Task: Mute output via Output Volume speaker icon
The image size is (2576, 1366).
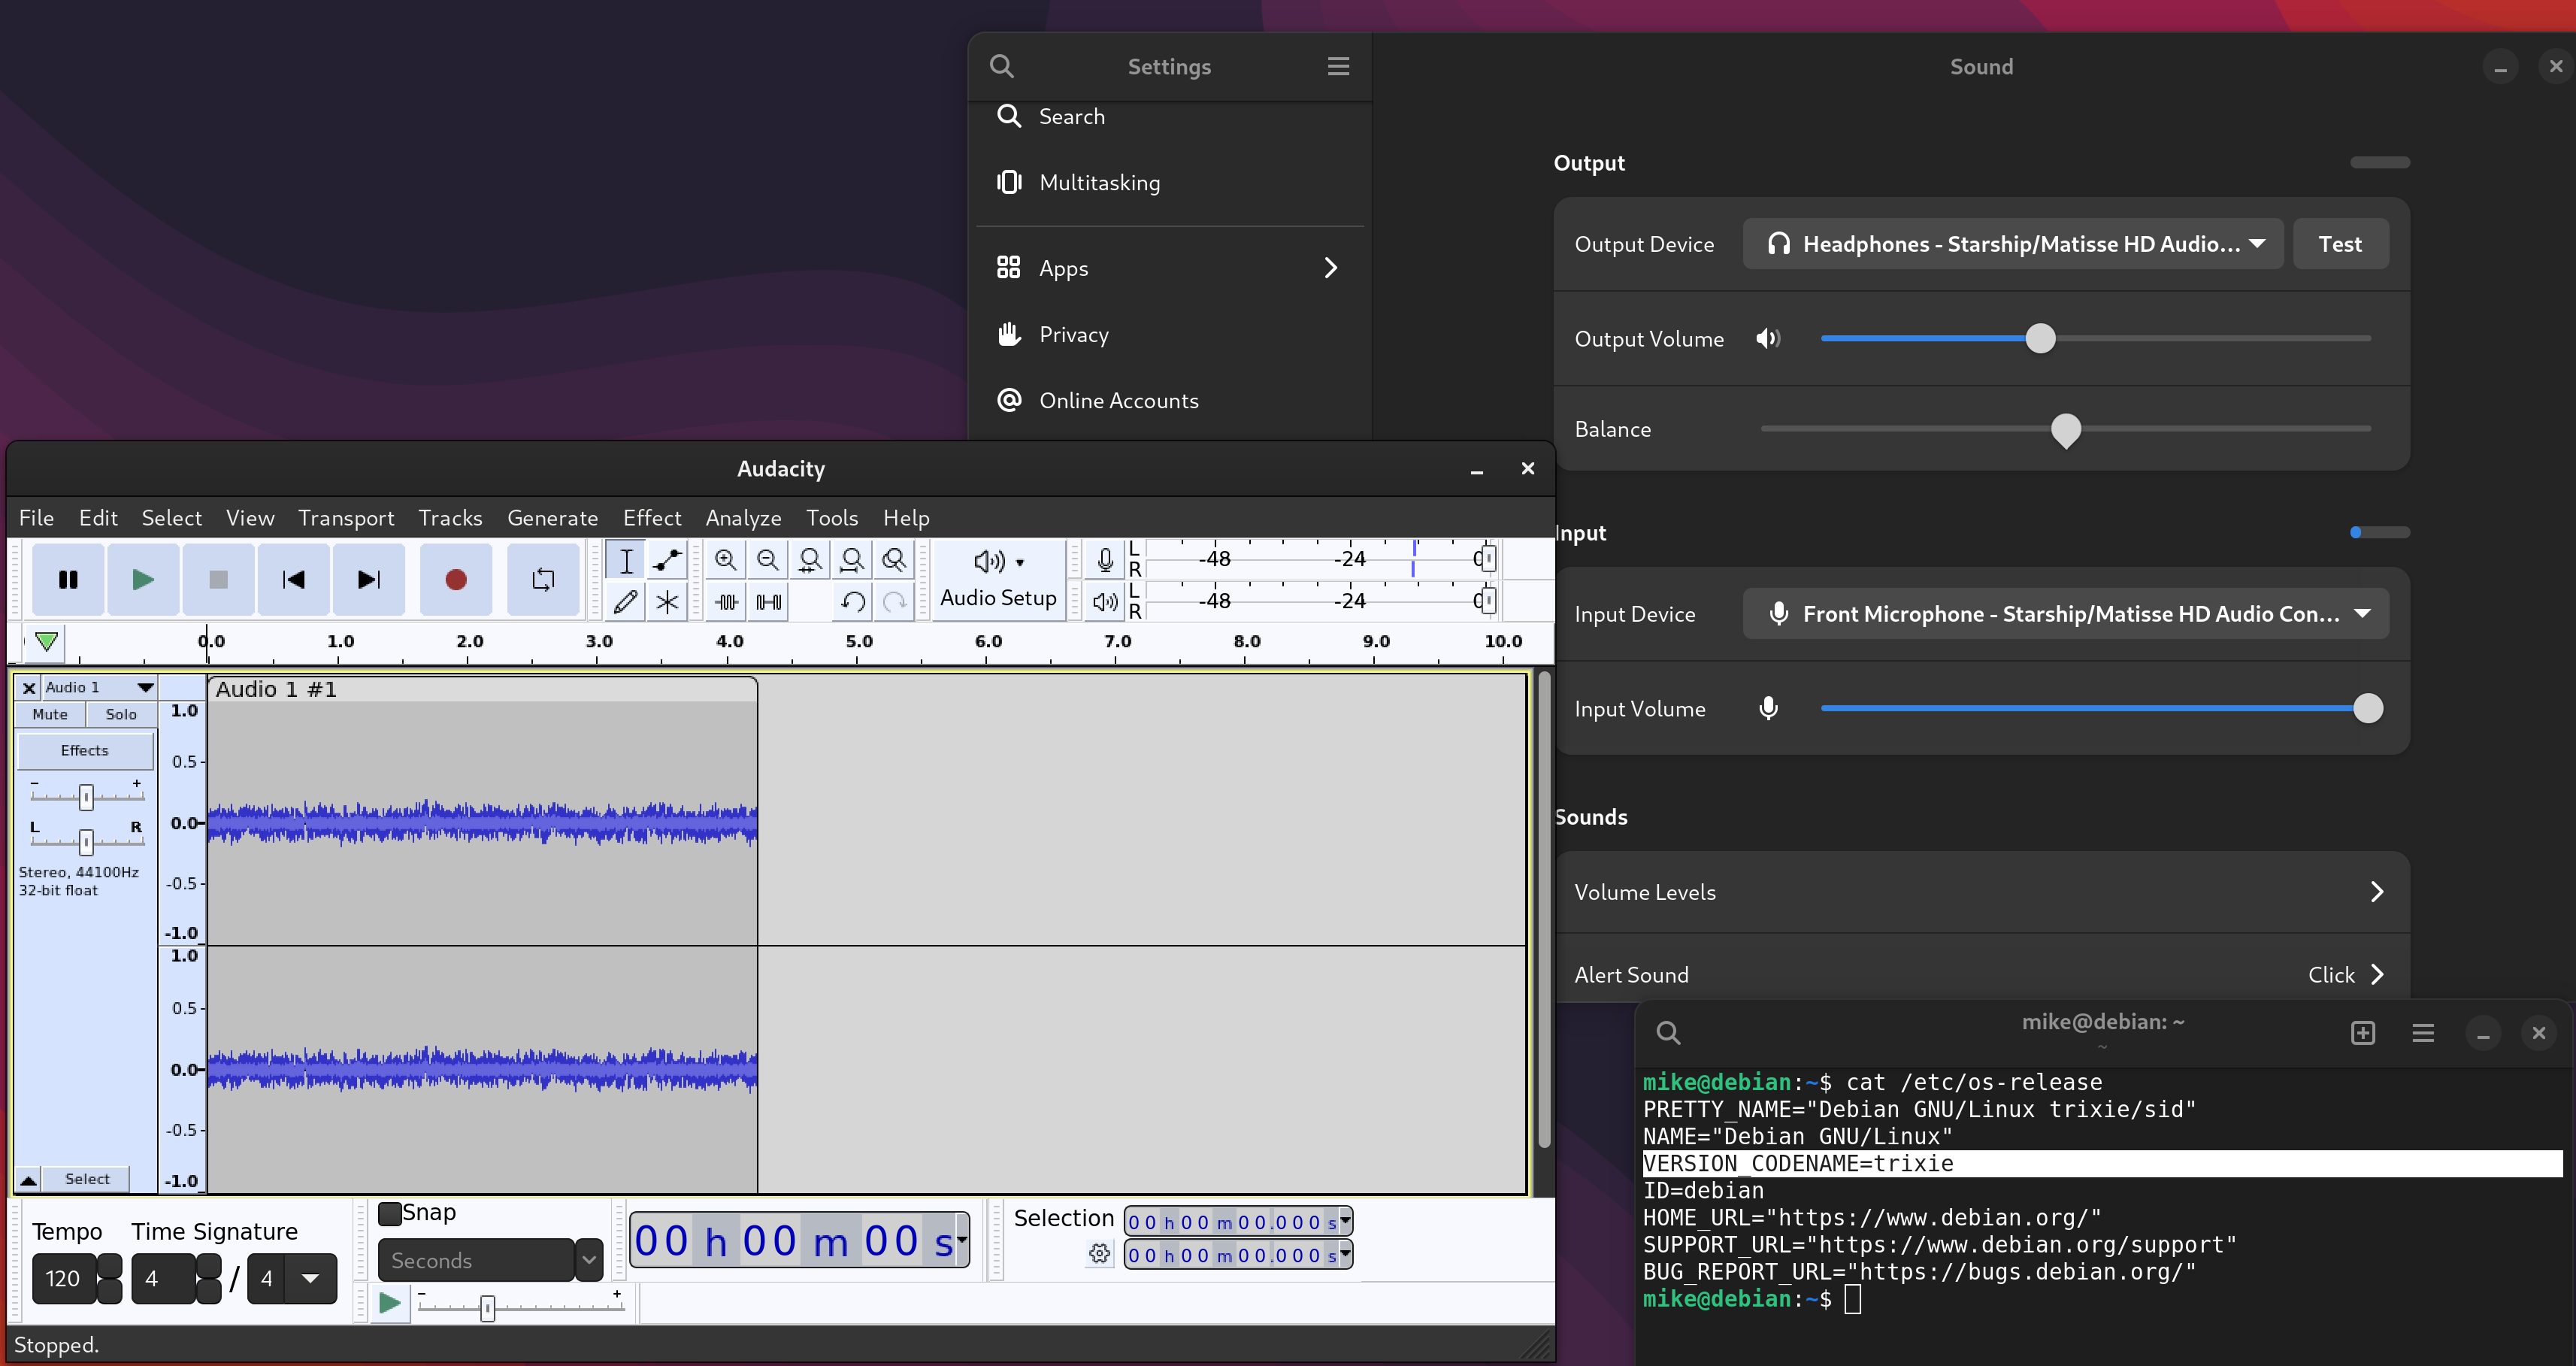Action: [1768, 339]
